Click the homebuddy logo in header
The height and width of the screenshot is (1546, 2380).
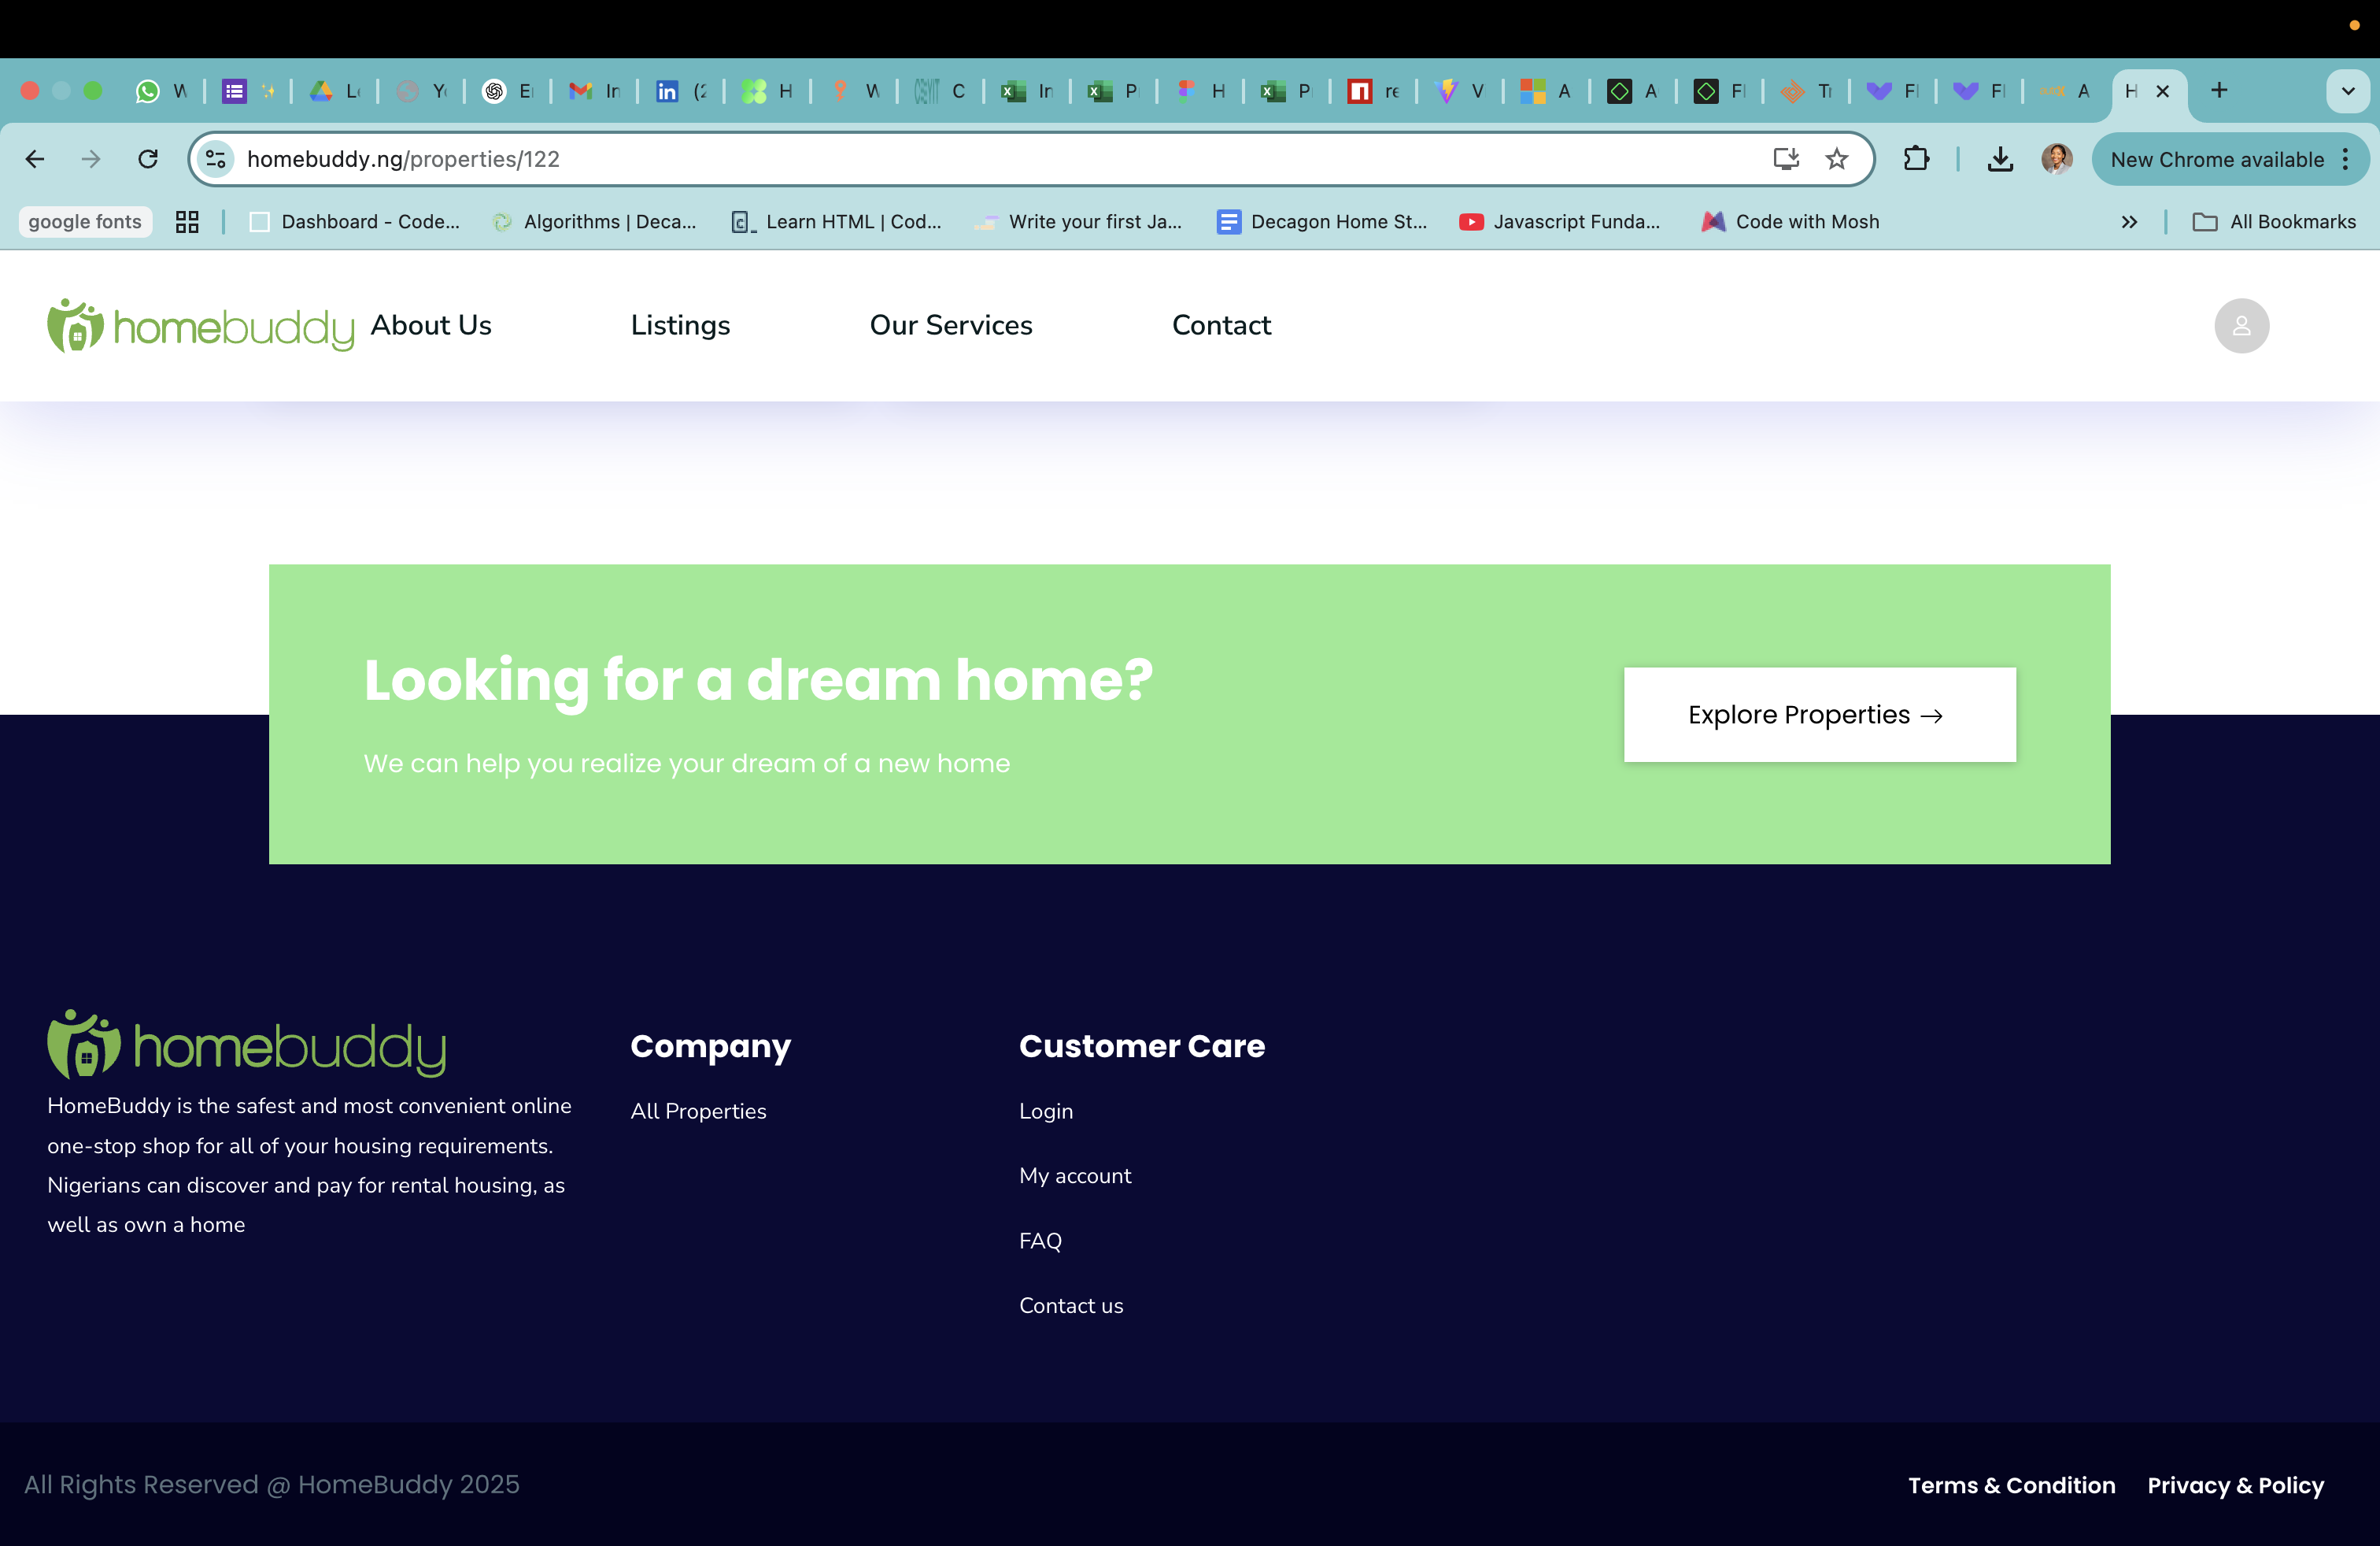tap(200, 326)
